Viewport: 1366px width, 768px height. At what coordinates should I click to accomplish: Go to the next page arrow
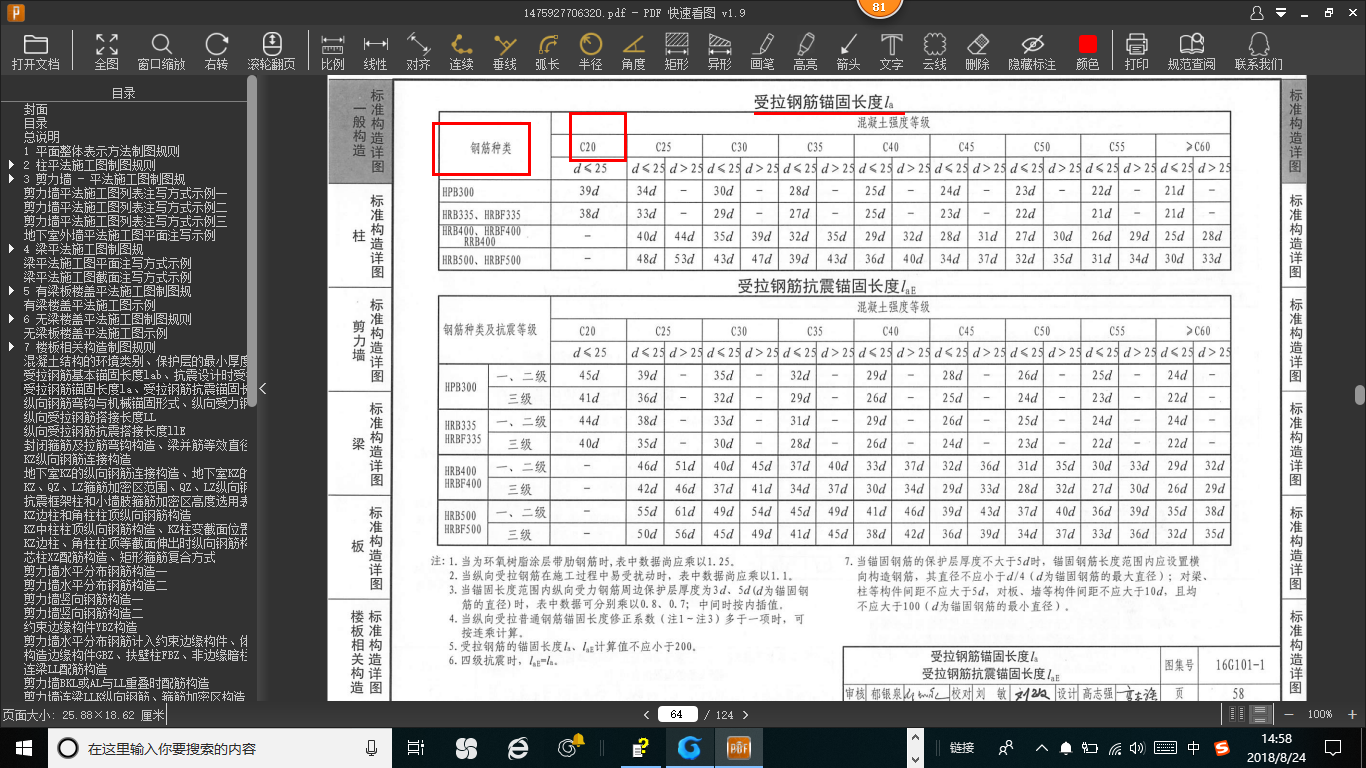click(x=745, y=714)
